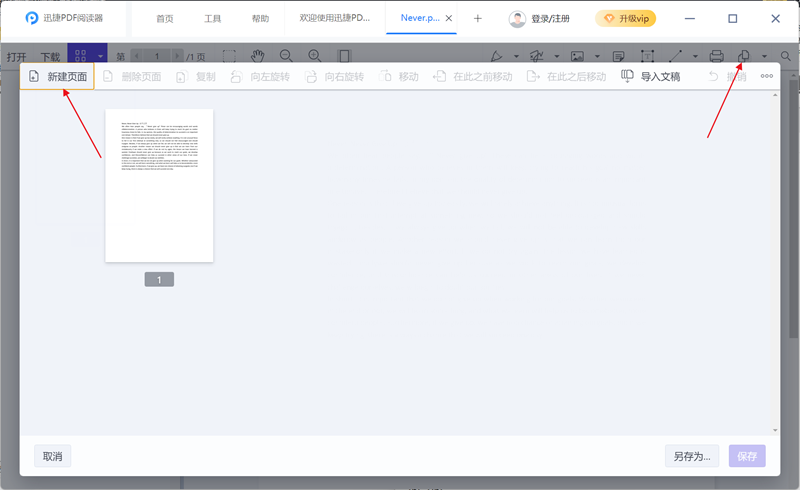
Task: Go to previous page arrow in toolbar
Action: (137, 56)
